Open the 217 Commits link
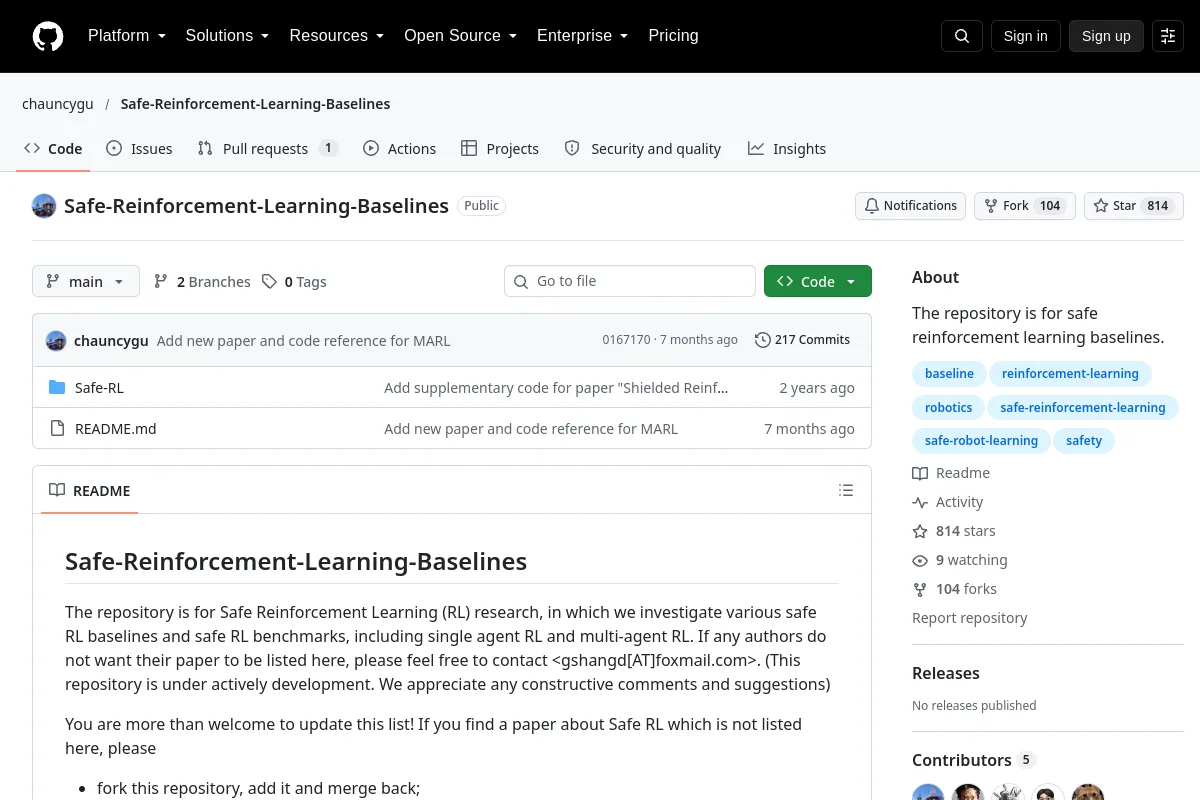This screenshot has width=1200, height=800. [x=803, y=340]
